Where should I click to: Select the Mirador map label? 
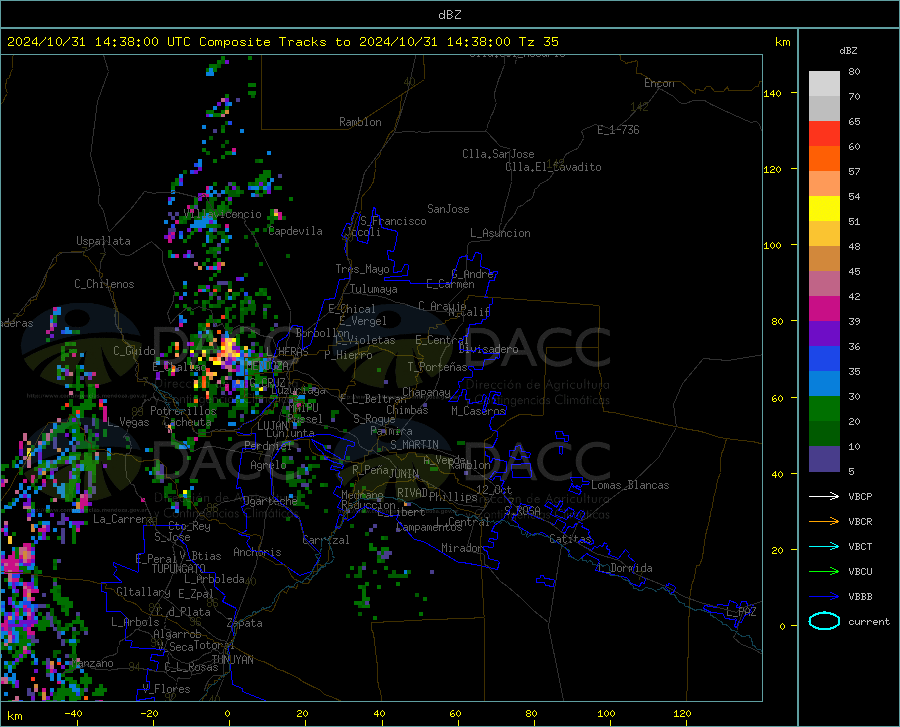[462, 548]
